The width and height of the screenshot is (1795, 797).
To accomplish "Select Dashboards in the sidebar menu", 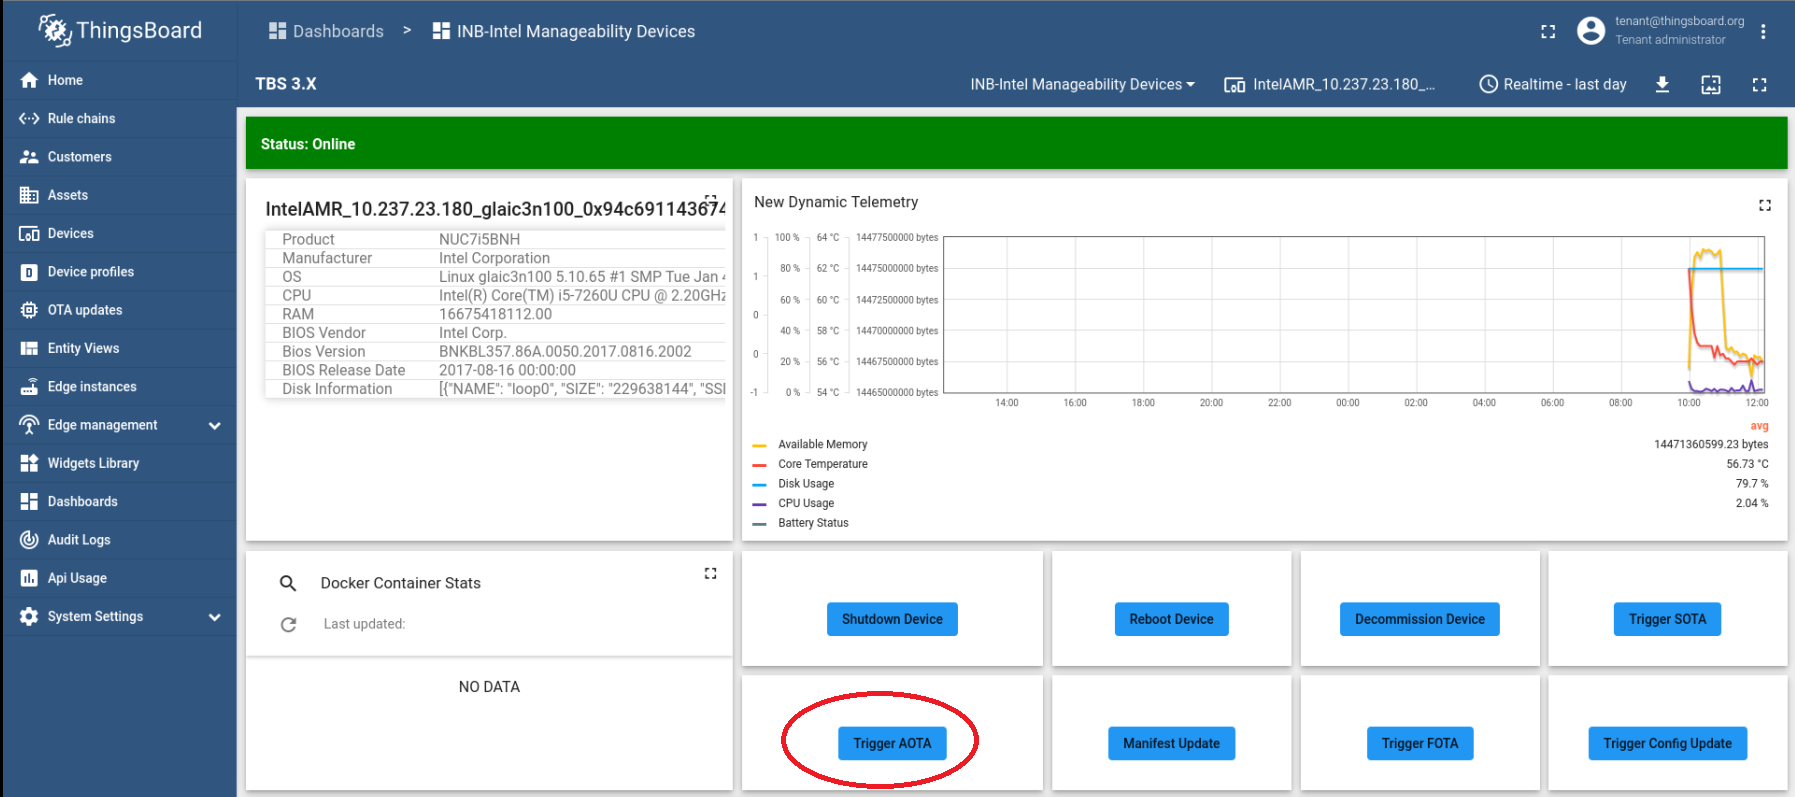I will click(x=119, y=502).
